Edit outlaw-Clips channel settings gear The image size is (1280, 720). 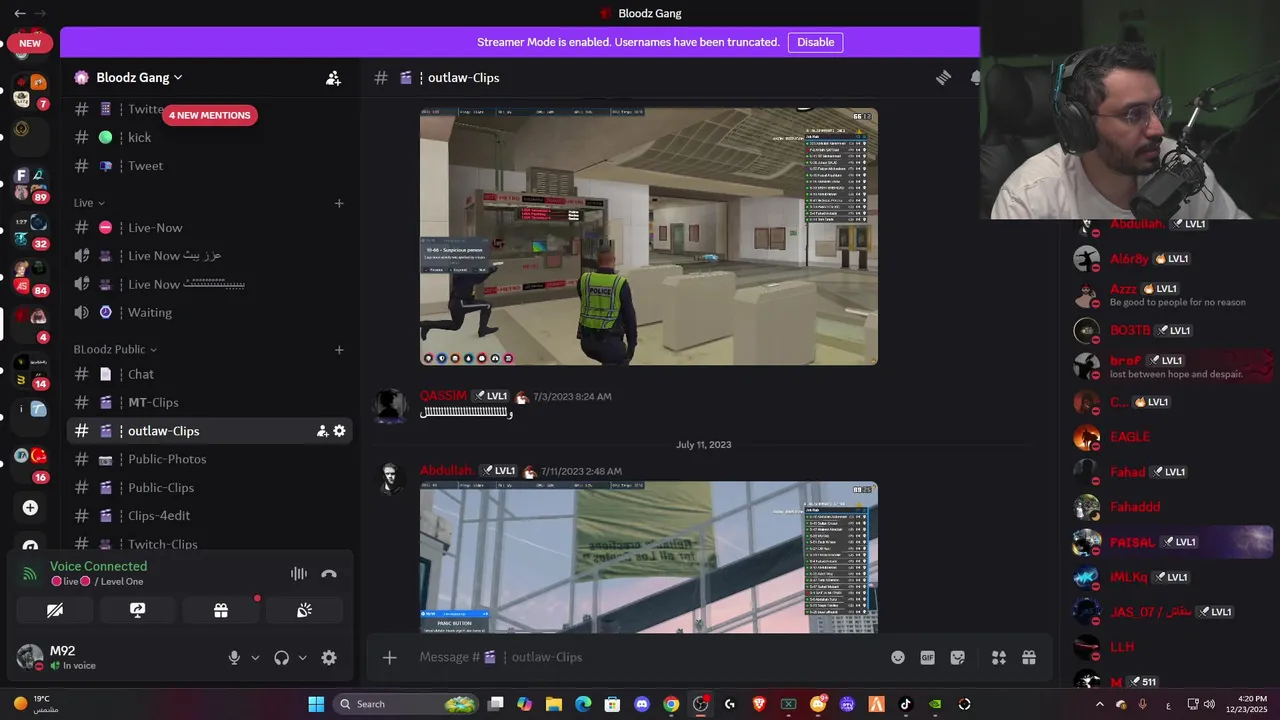(339, 431)
